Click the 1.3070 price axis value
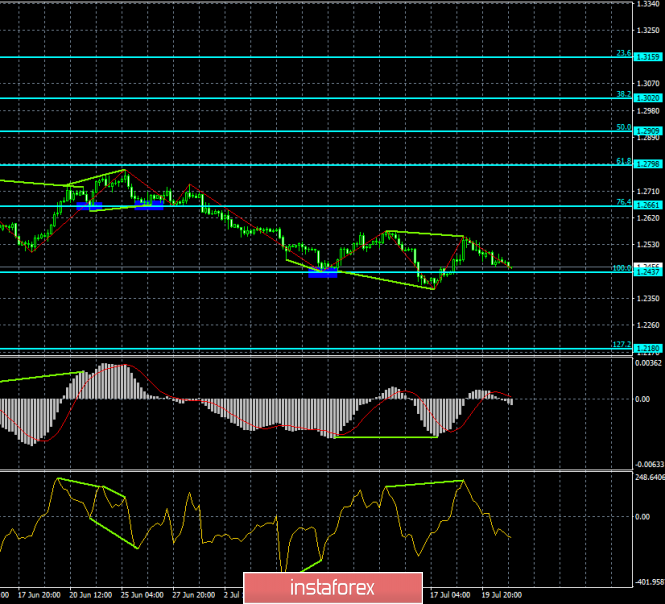 pos(648,84)
